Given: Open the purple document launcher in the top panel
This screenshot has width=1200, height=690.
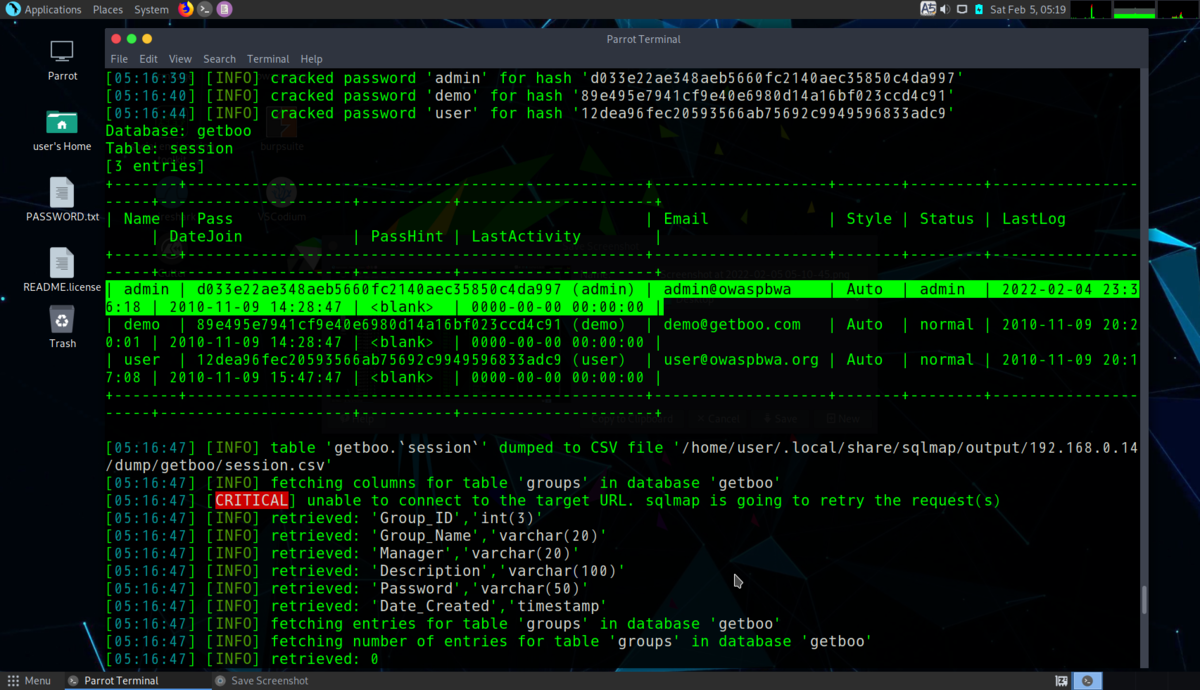Looking at the screenshot, I should tap(224, 9).
